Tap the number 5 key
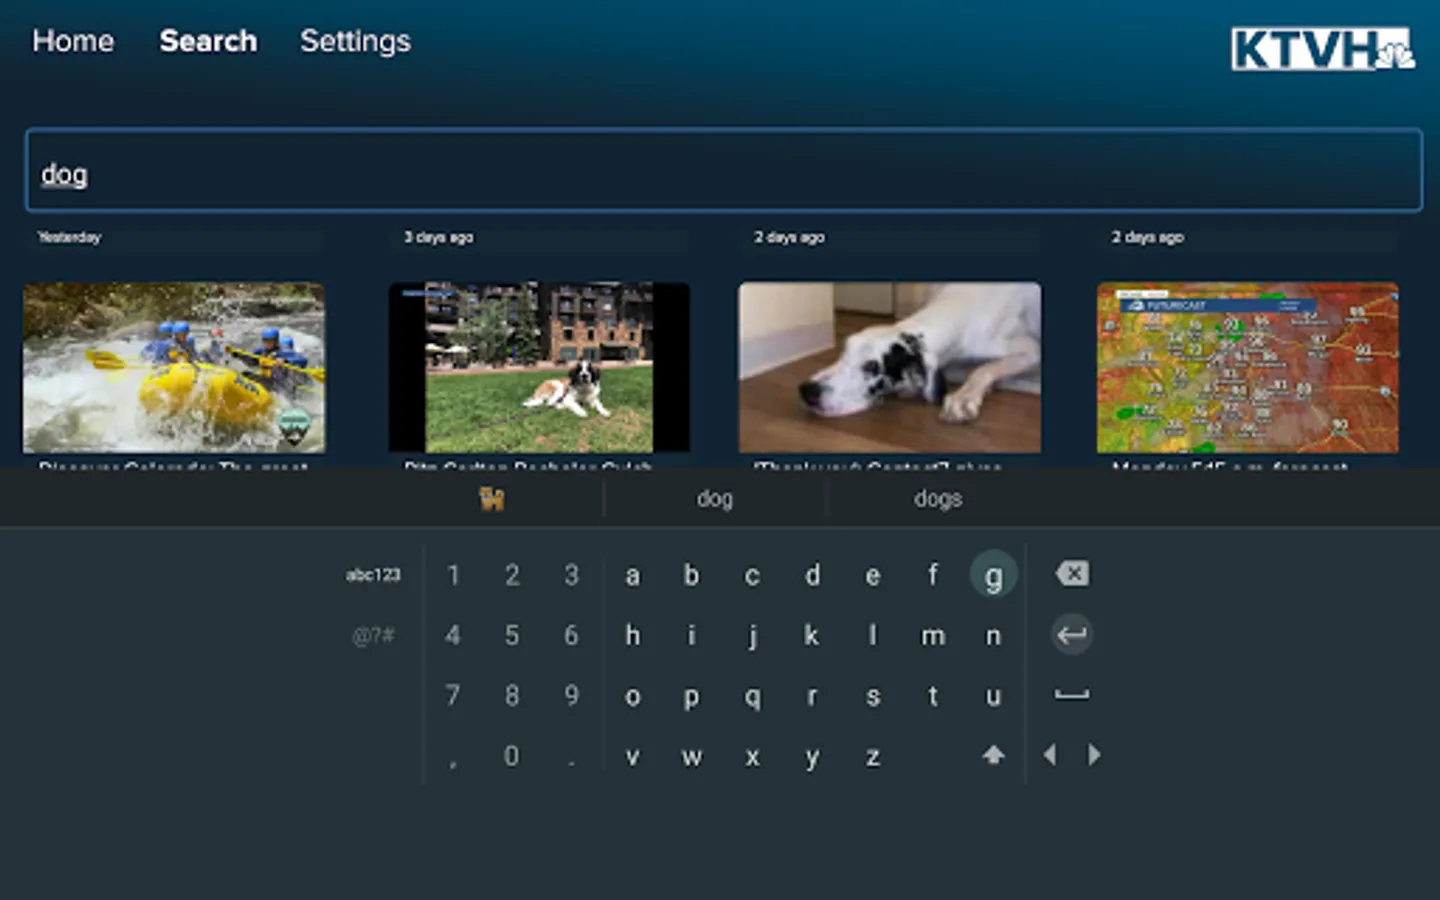1440x900 pixels. [512, 635]
